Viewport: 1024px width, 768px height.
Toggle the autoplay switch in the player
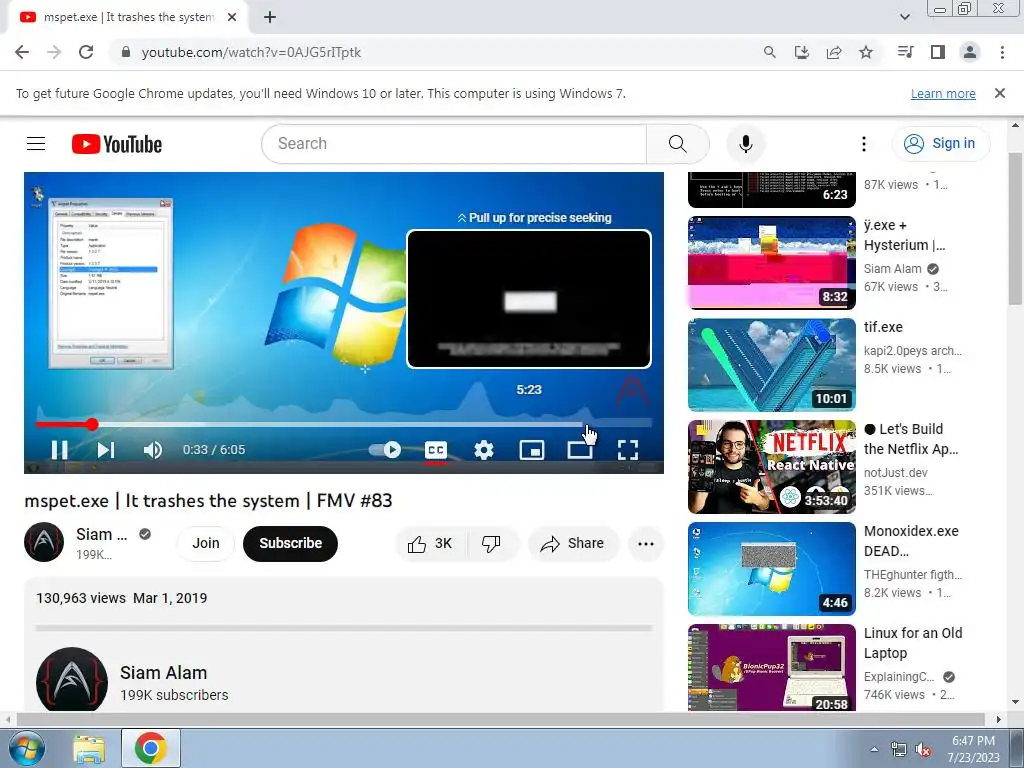(385, 450)
